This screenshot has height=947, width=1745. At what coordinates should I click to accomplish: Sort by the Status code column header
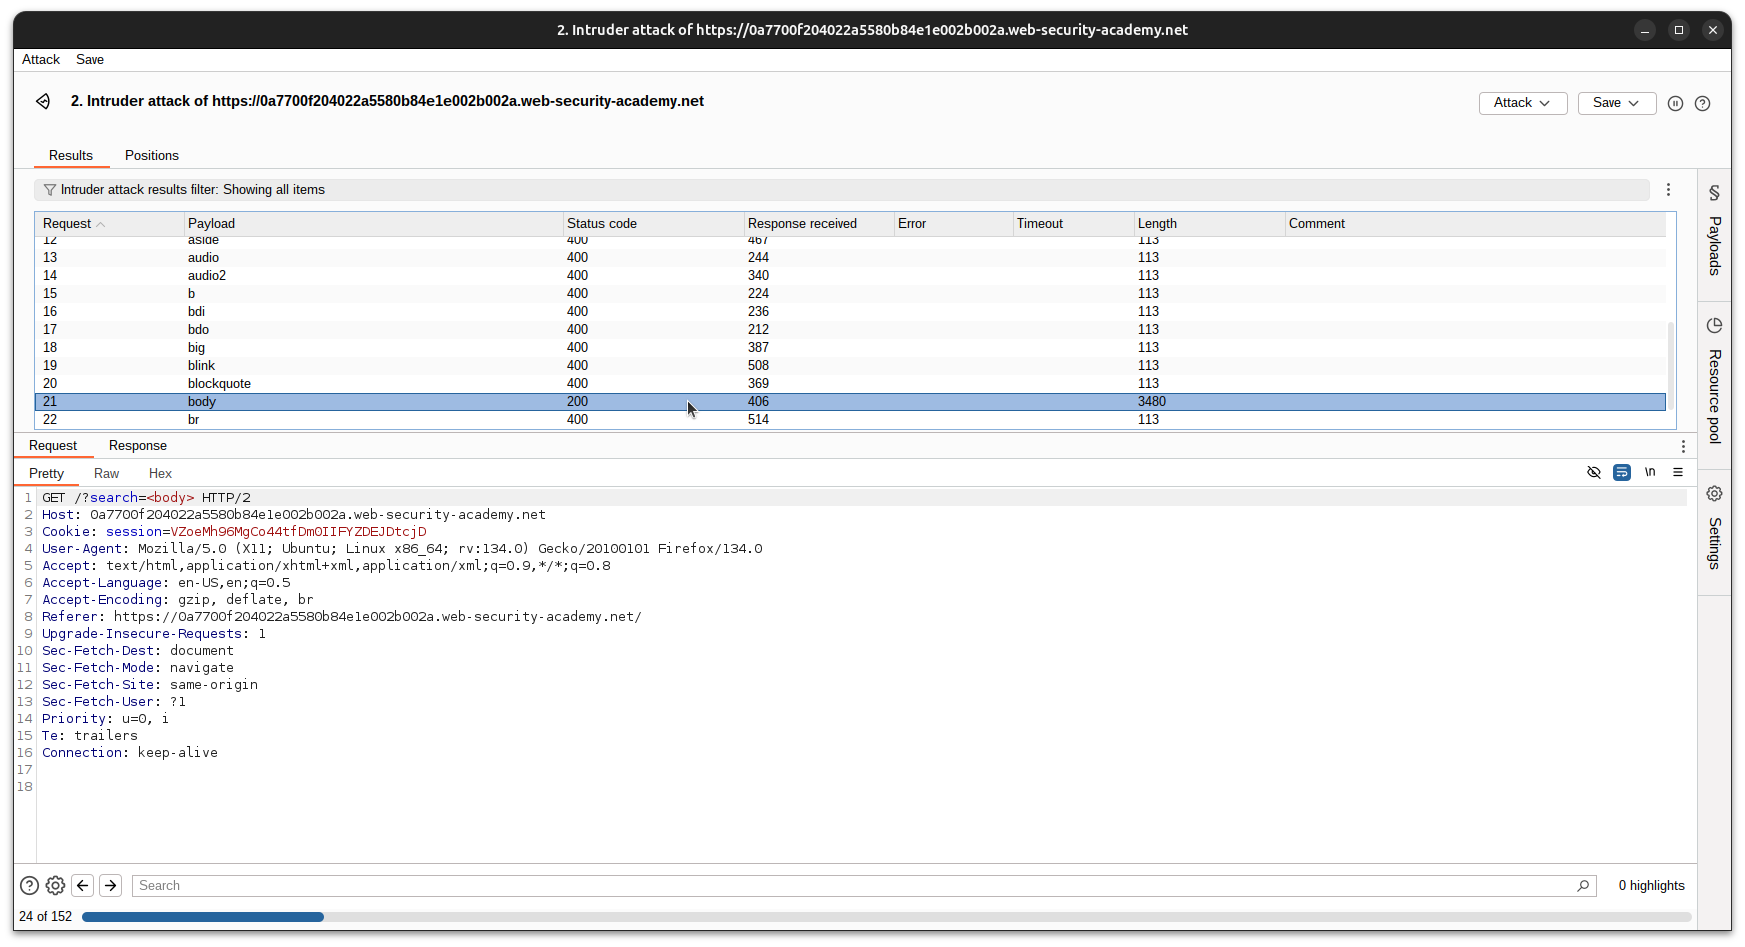[654, 224]
